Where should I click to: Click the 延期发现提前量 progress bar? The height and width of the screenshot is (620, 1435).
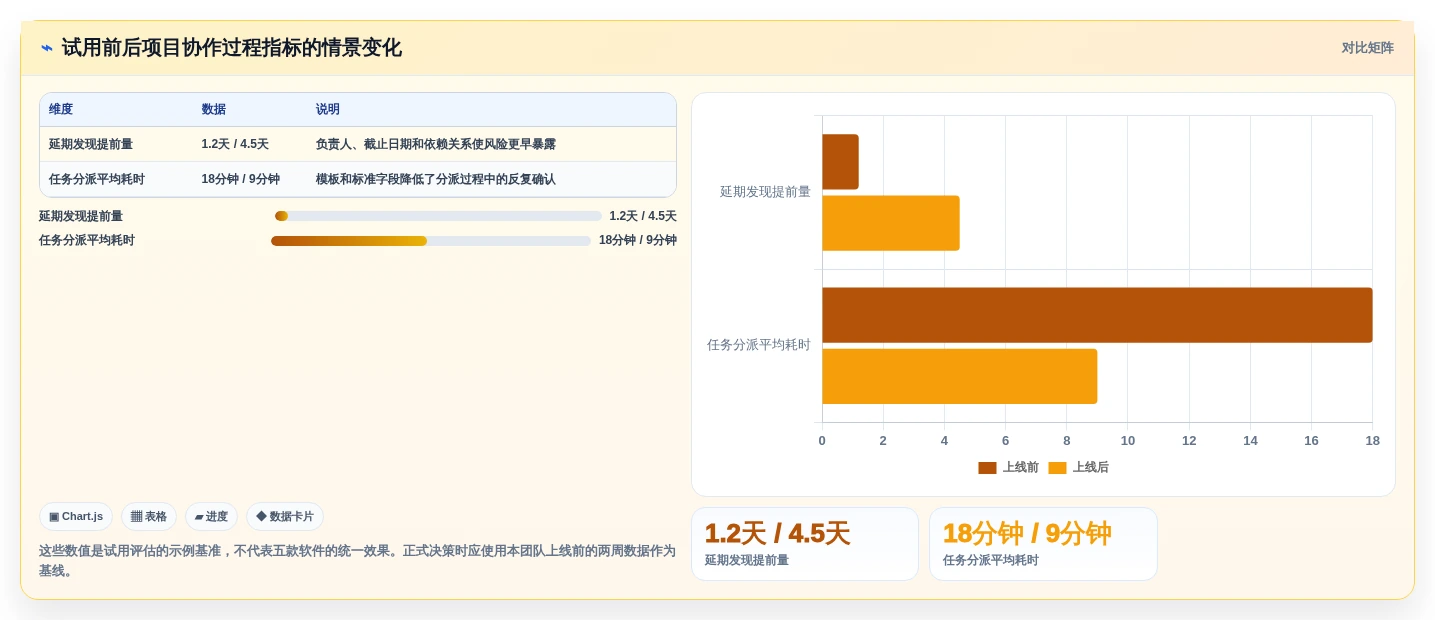point(438,216)
